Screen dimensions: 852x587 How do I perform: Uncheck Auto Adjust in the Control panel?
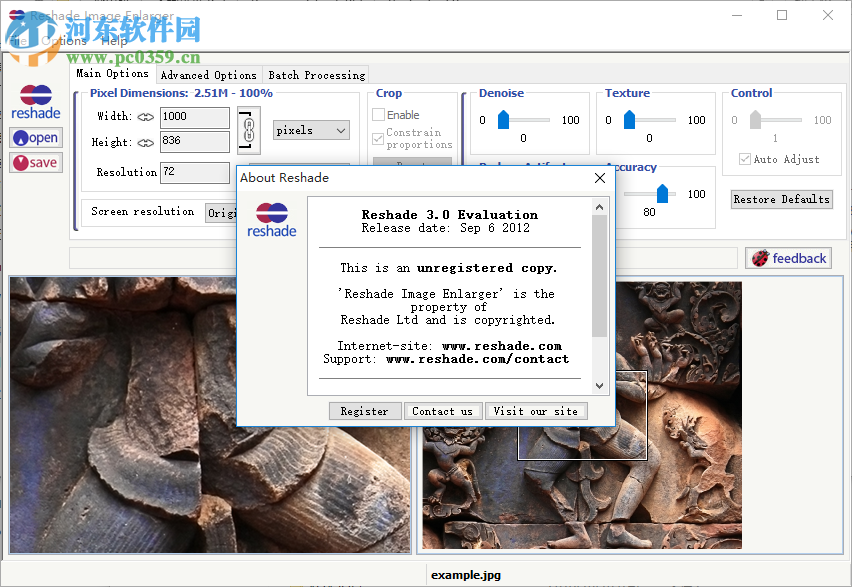coord(743,157)
